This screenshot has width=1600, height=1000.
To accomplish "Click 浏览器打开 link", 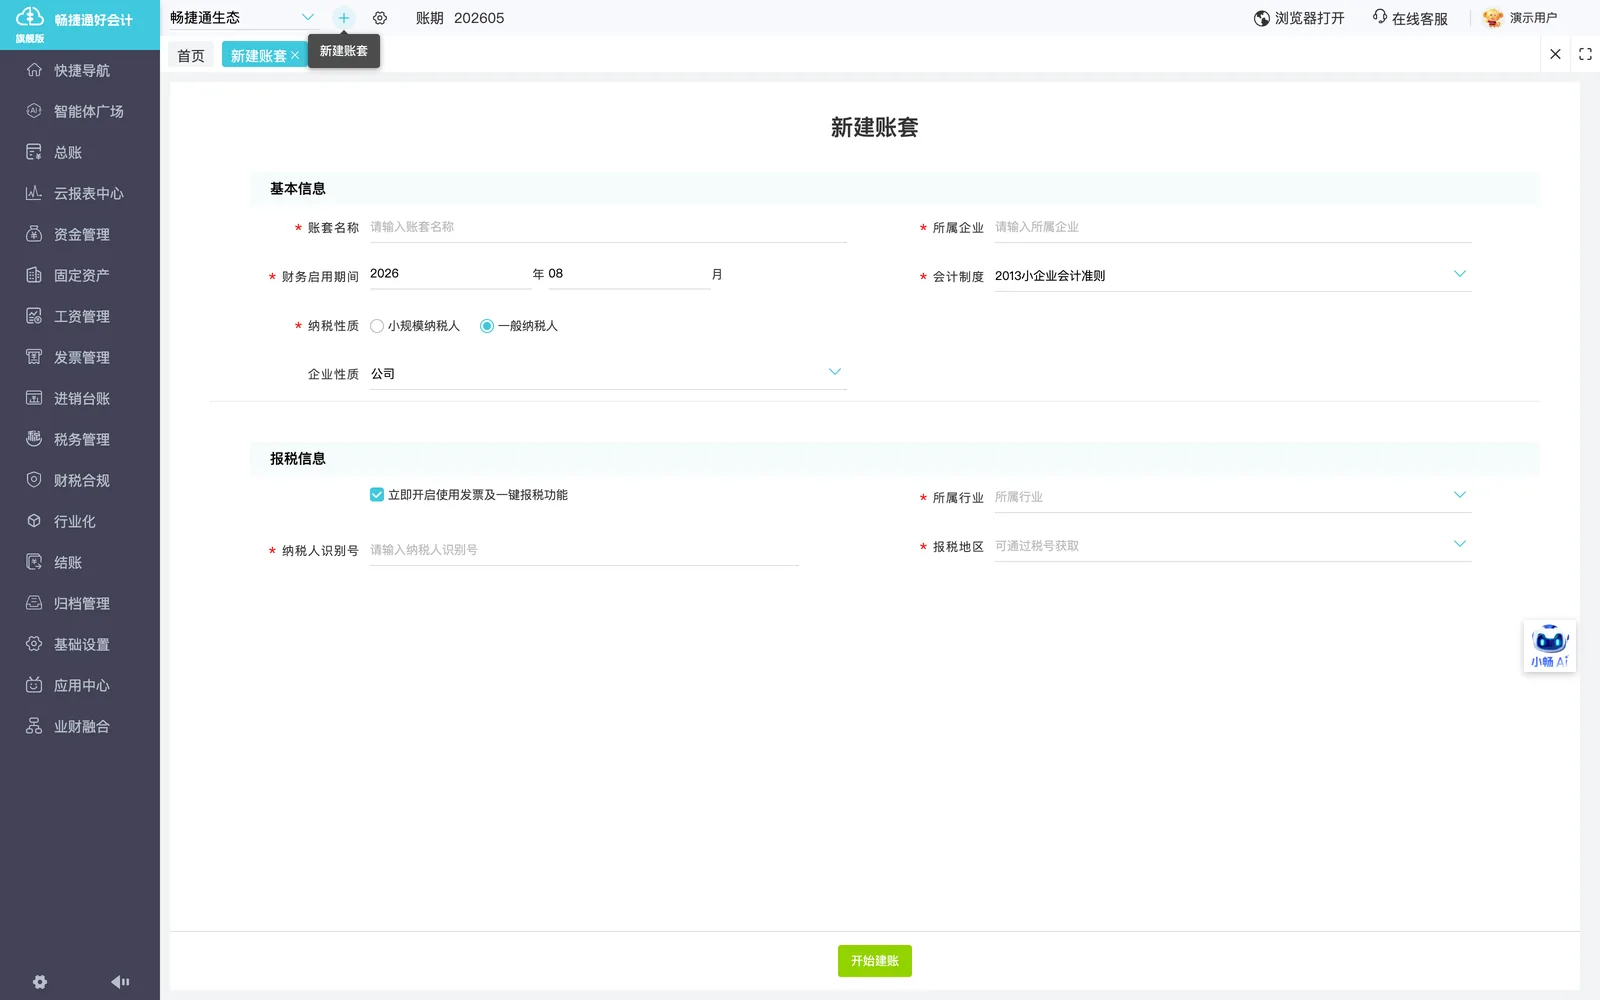I will click(1299, 18).
